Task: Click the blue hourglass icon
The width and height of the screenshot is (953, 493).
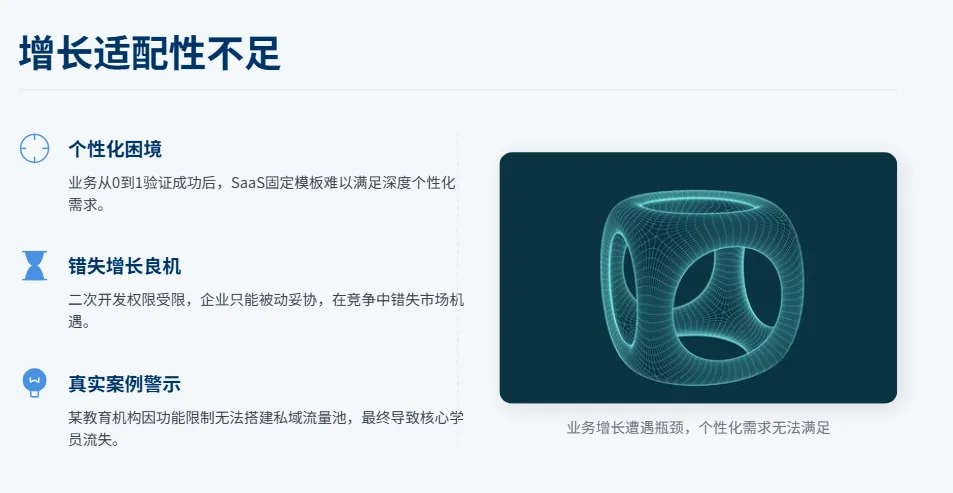Action: (35, 266)
